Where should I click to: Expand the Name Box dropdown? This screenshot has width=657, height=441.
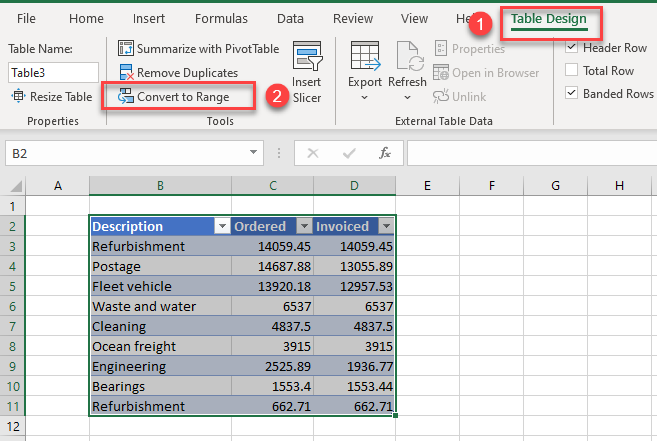[x=255, y=153]
